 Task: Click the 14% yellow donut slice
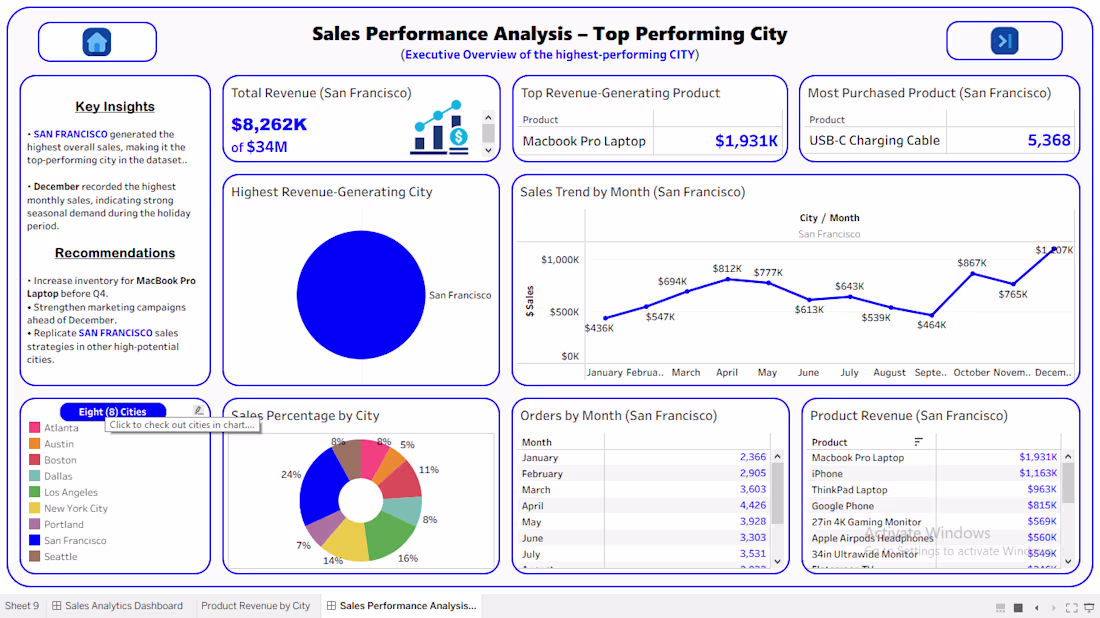pyautogui.click(x=347, y=542)
